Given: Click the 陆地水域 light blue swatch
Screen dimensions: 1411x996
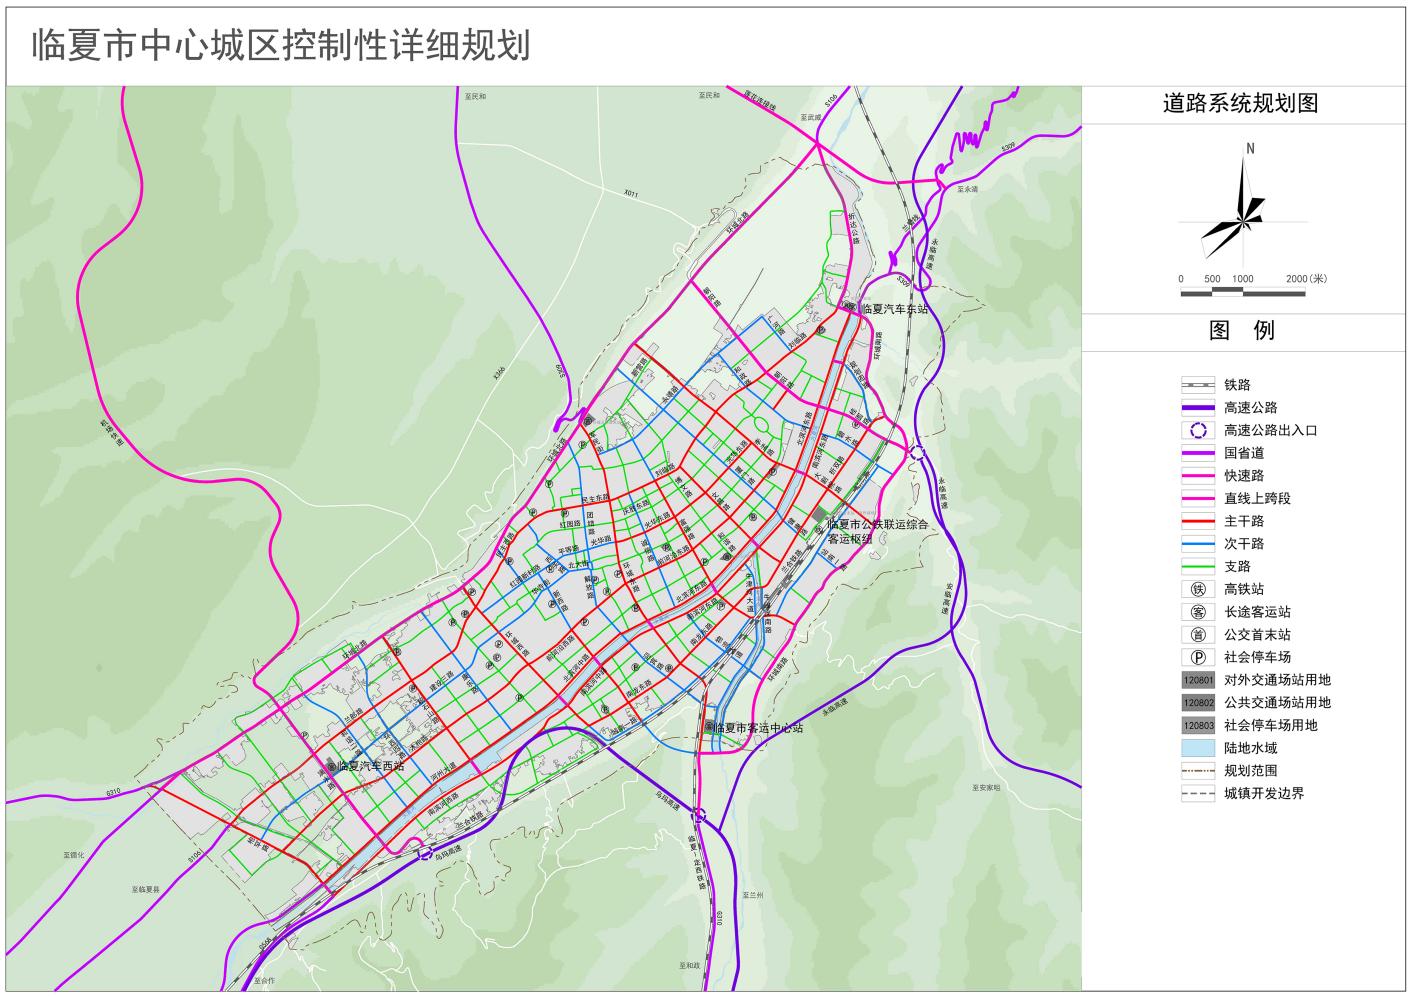Looking at the screenshot, I should pyautogui.click(x=1197, y=748).
